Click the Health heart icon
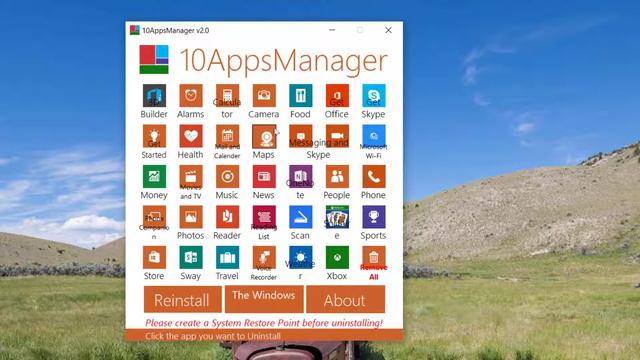 tap(191, 136)
